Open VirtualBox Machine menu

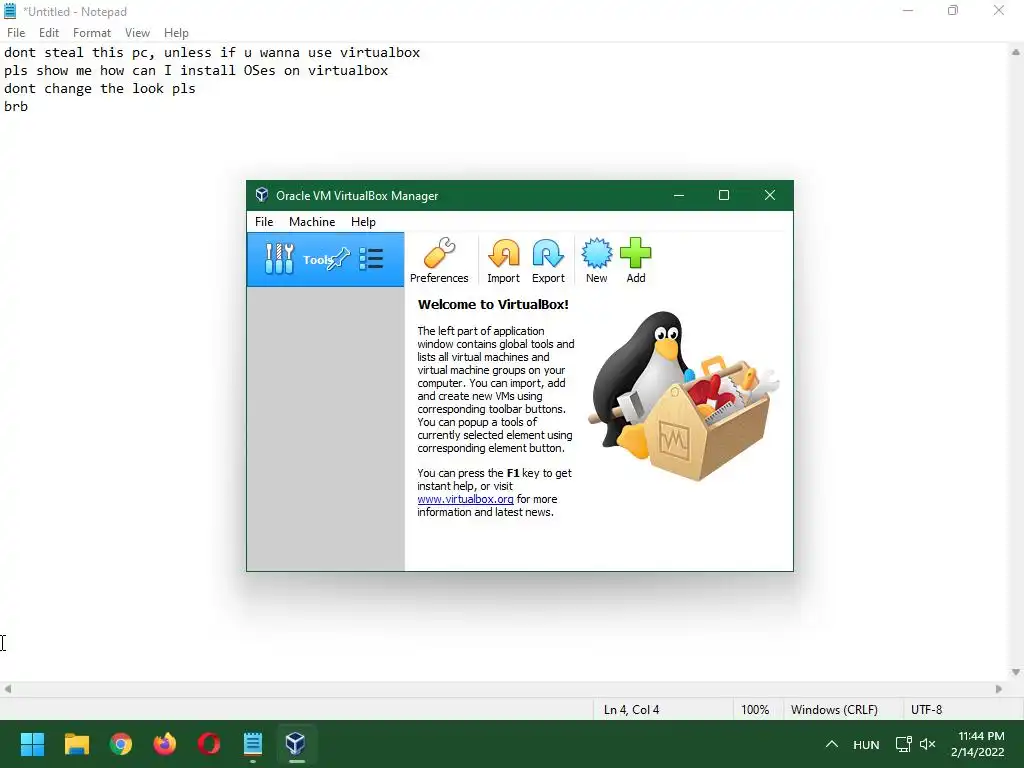click(x=312, y=222)
